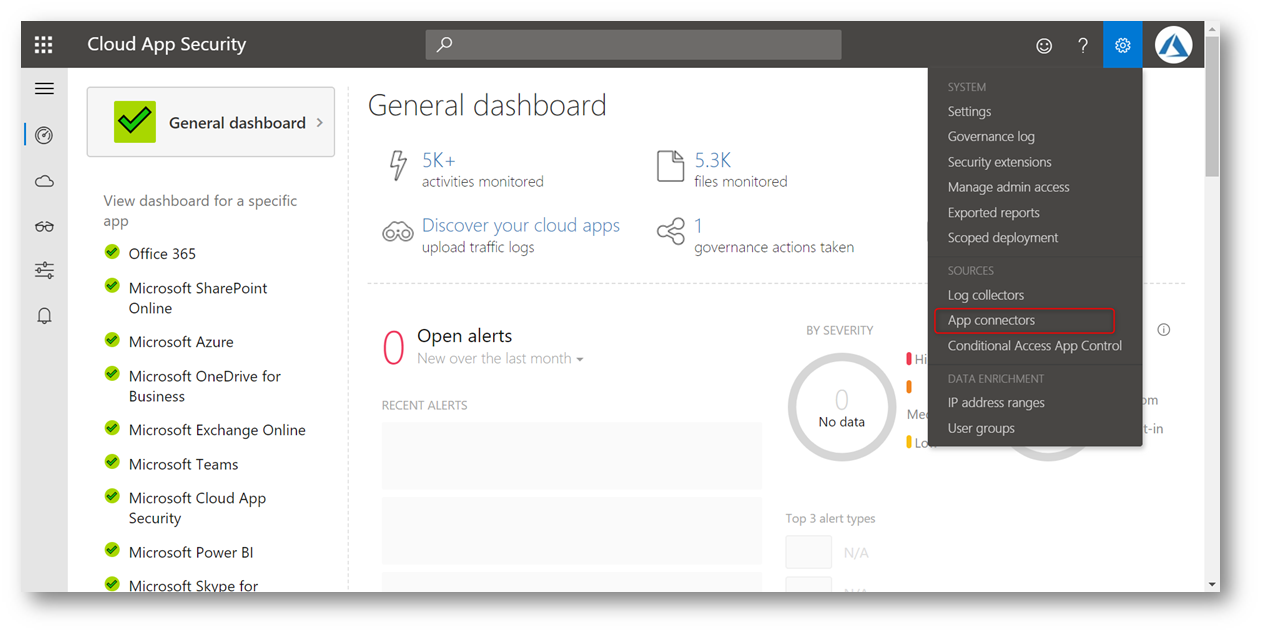Click the page vertical scrollbar thumb
Viewport: 1262px width, 634px height.
click(1212, 105)
